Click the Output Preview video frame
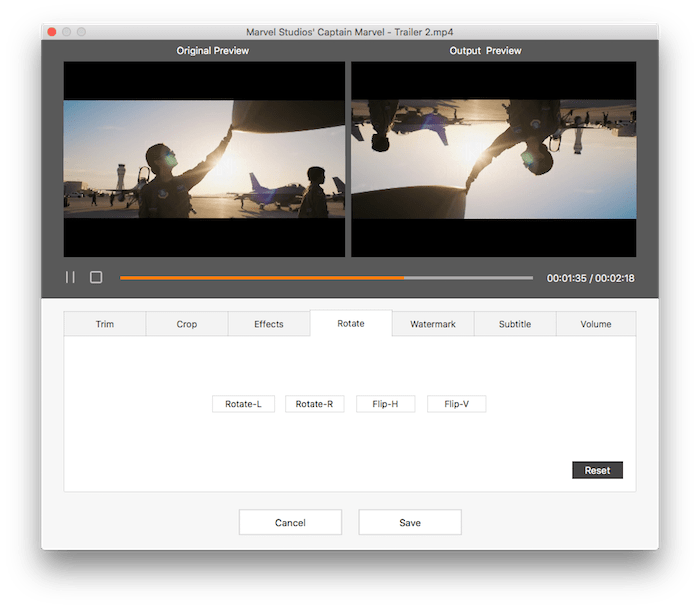 [x=494, y=159]
